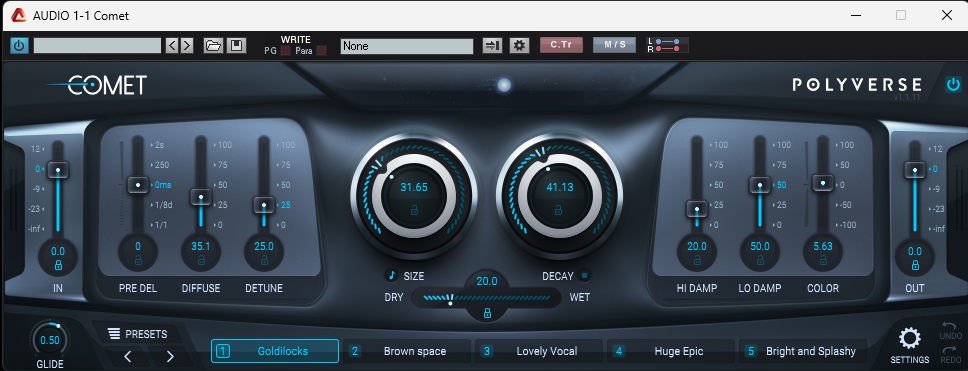Select the next host preset arrow
Image resolution: width=968 pixels, height=371 pixels.
point(186,46)
